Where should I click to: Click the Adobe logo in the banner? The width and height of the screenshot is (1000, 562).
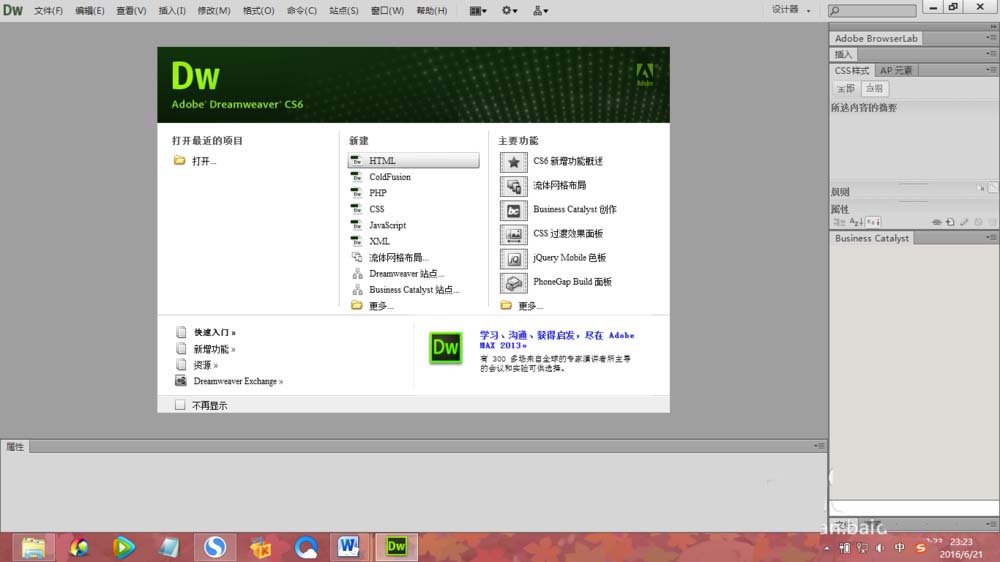(x=645, y=75)
